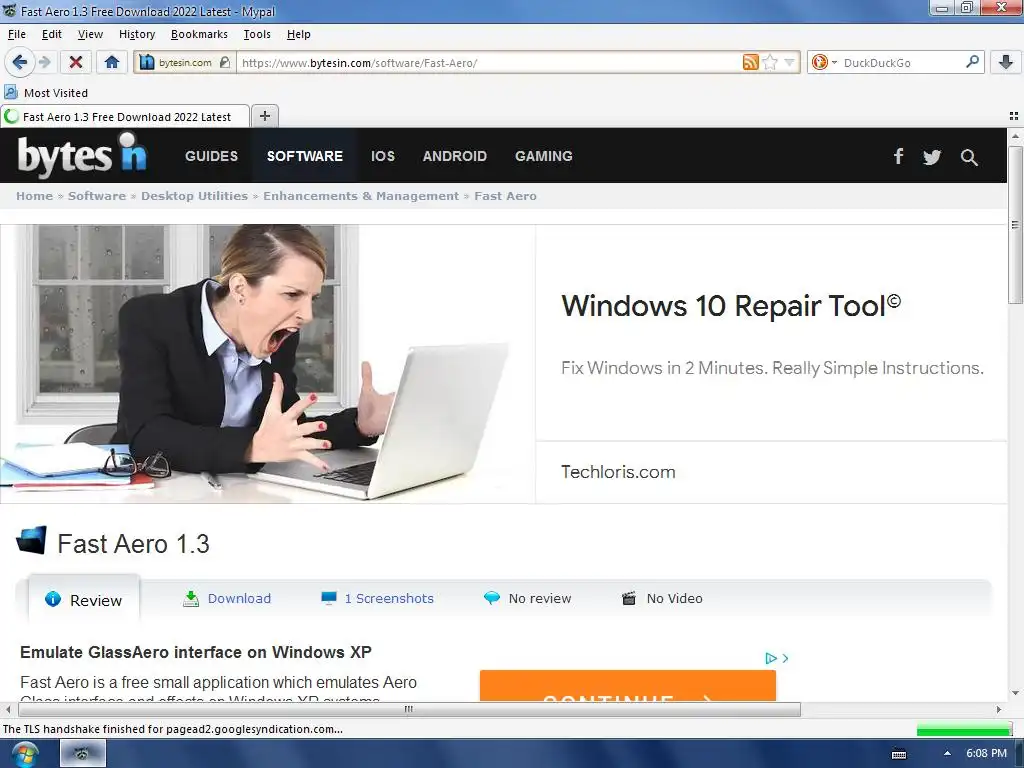Screen dimensions: 1024x768
Task: Go to GAMING in site navigation
Action: click(543, 156)
